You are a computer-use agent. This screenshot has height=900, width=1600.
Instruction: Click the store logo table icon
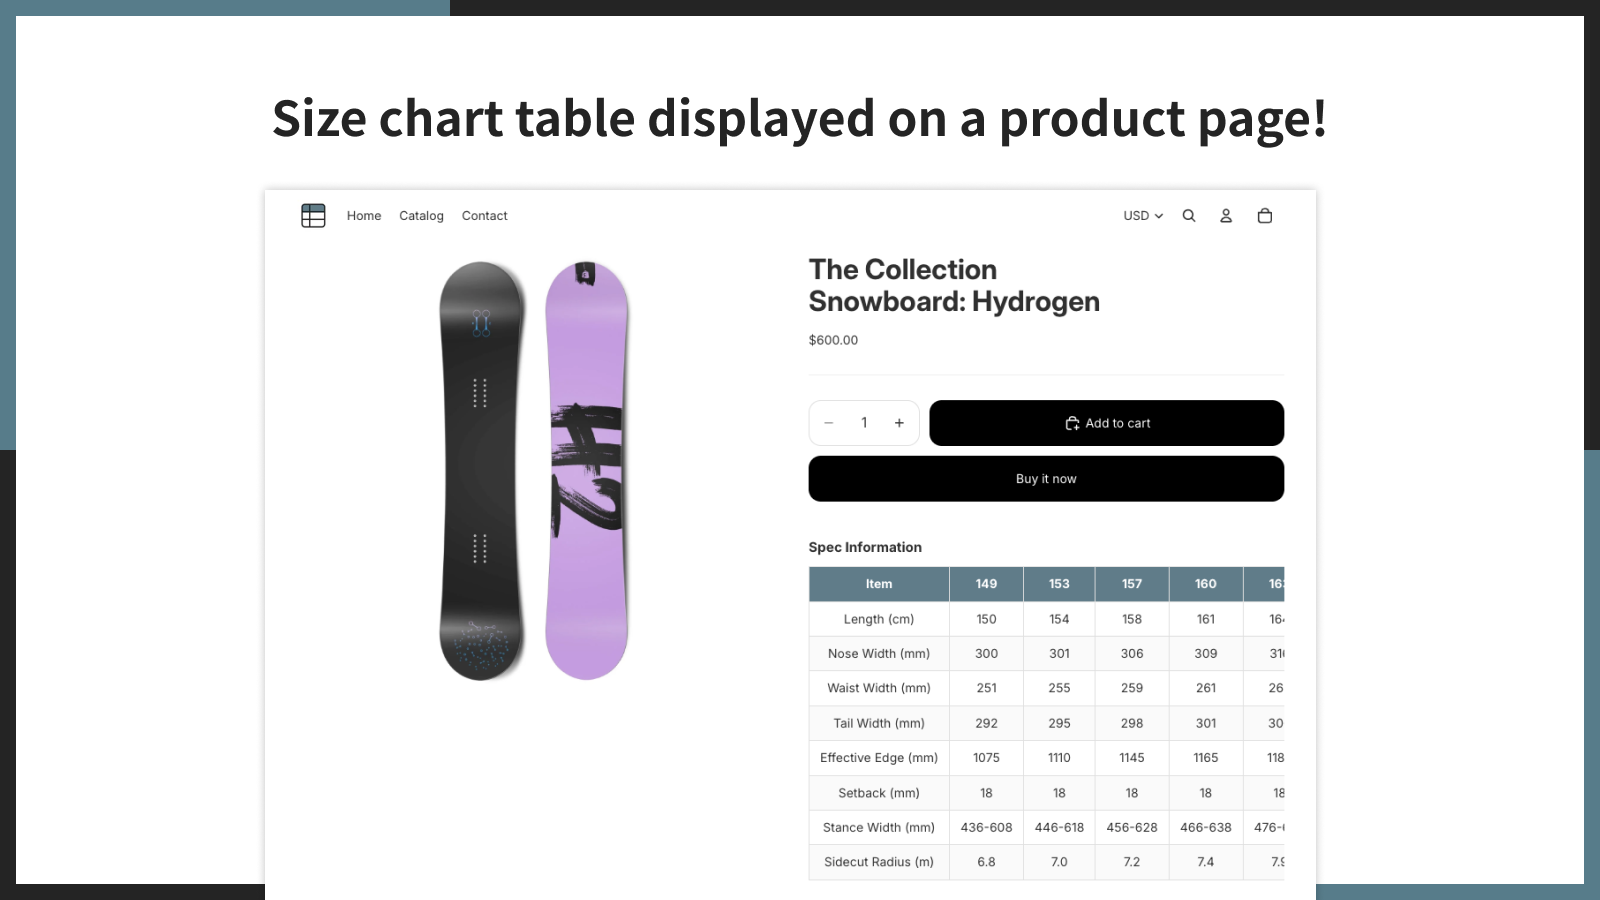tap(313, 216)
